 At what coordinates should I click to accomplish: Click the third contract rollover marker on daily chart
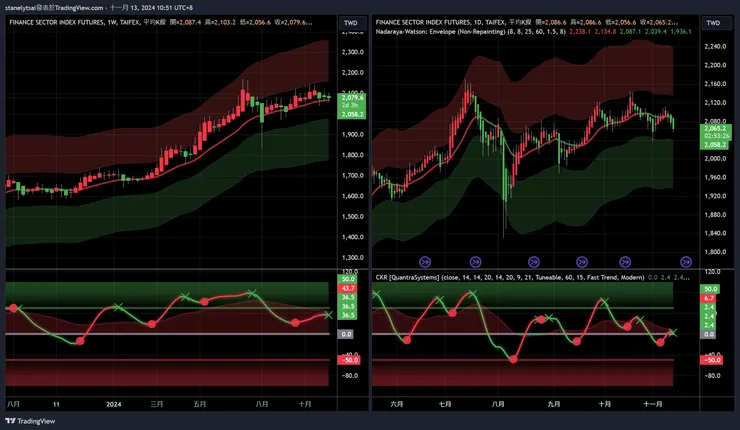click(534, 261)
